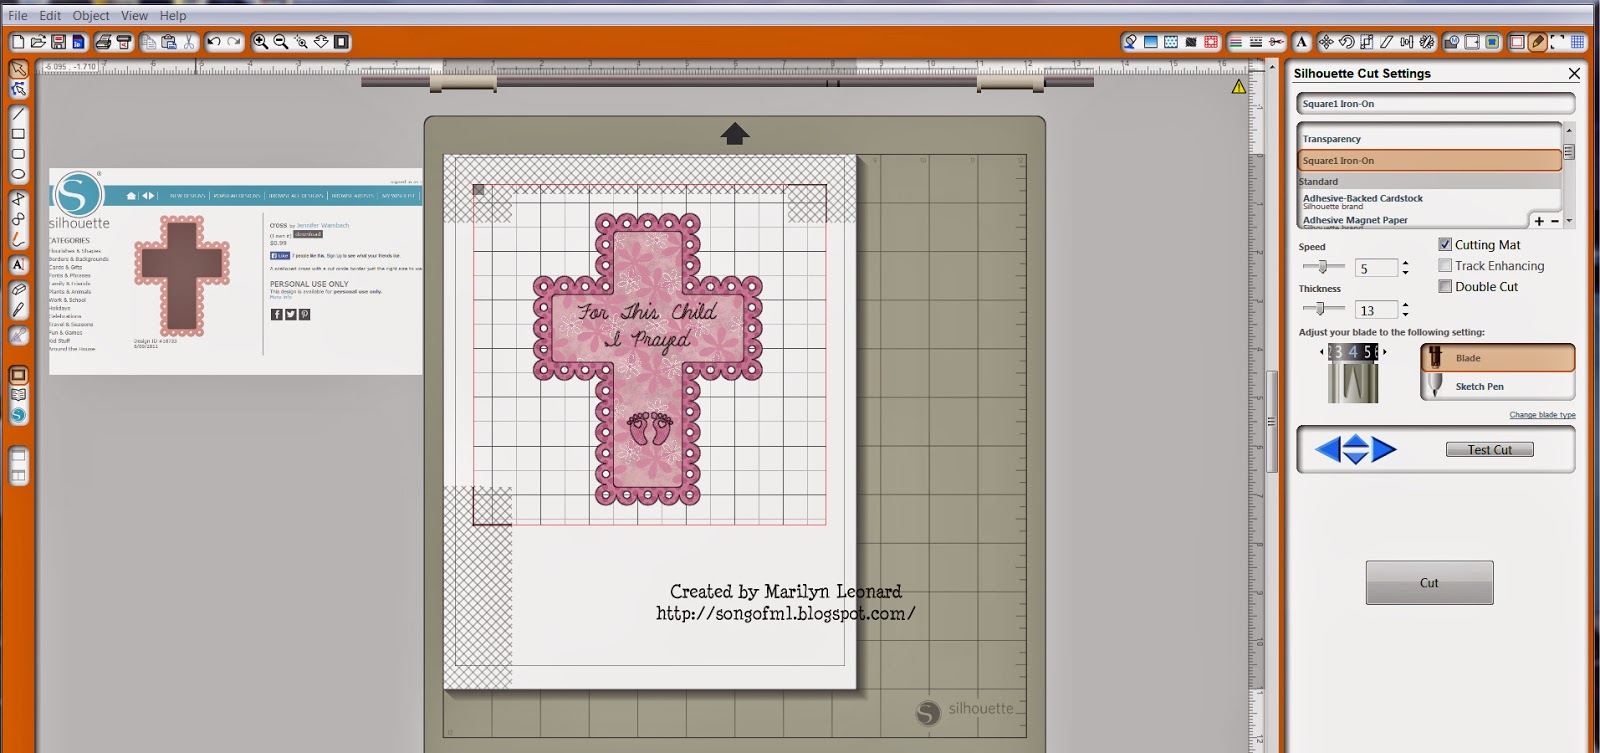This screenshot has height=753, width=1600.
Task: Pick the Draw a Curve Shape tool
Action: point(18,219)
